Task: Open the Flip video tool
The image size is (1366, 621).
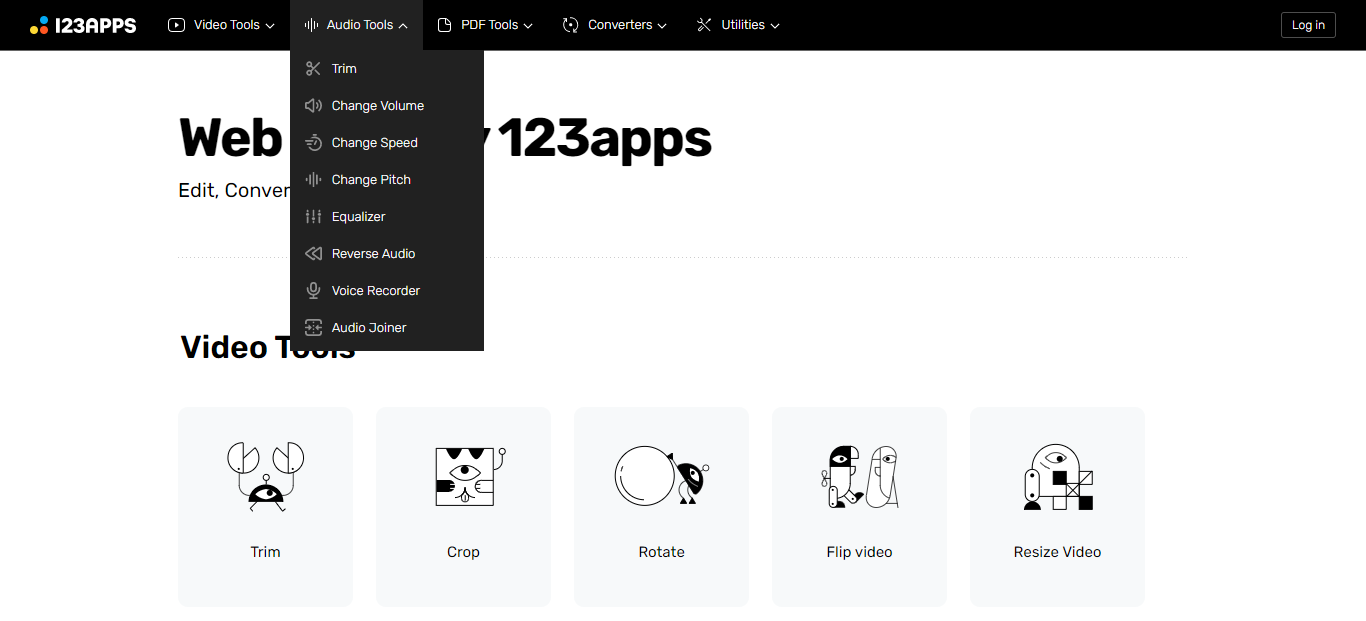Action: (859, 507)
